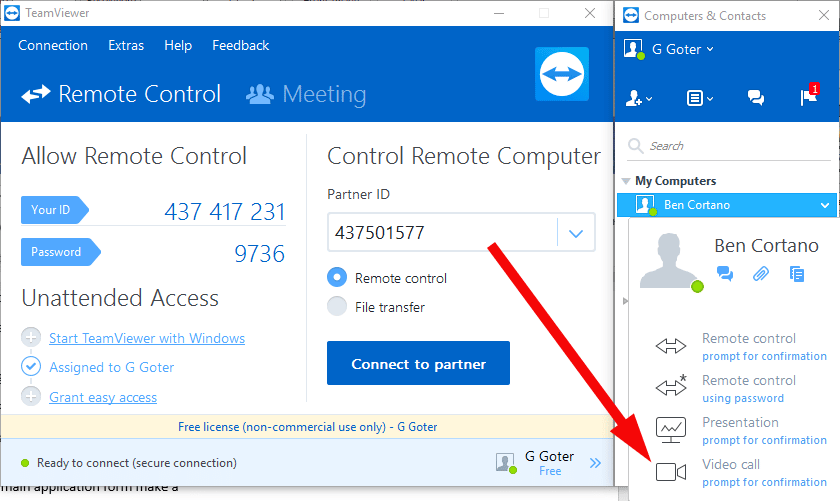
Task: Click Assigned to G Goter entry
Action: coord(111,367)
